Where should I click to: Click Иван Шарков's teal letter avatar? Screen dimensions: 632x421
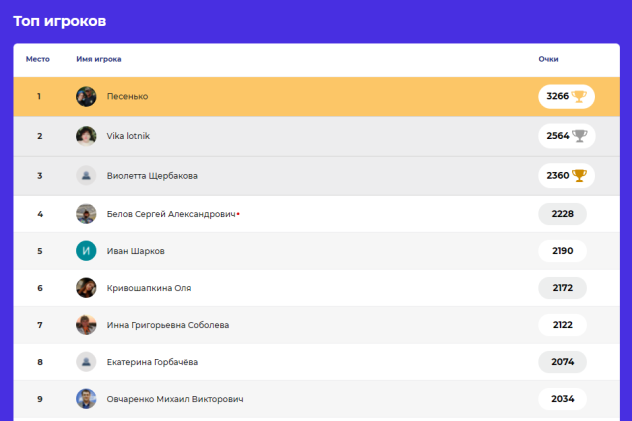(x=86, y=250)
